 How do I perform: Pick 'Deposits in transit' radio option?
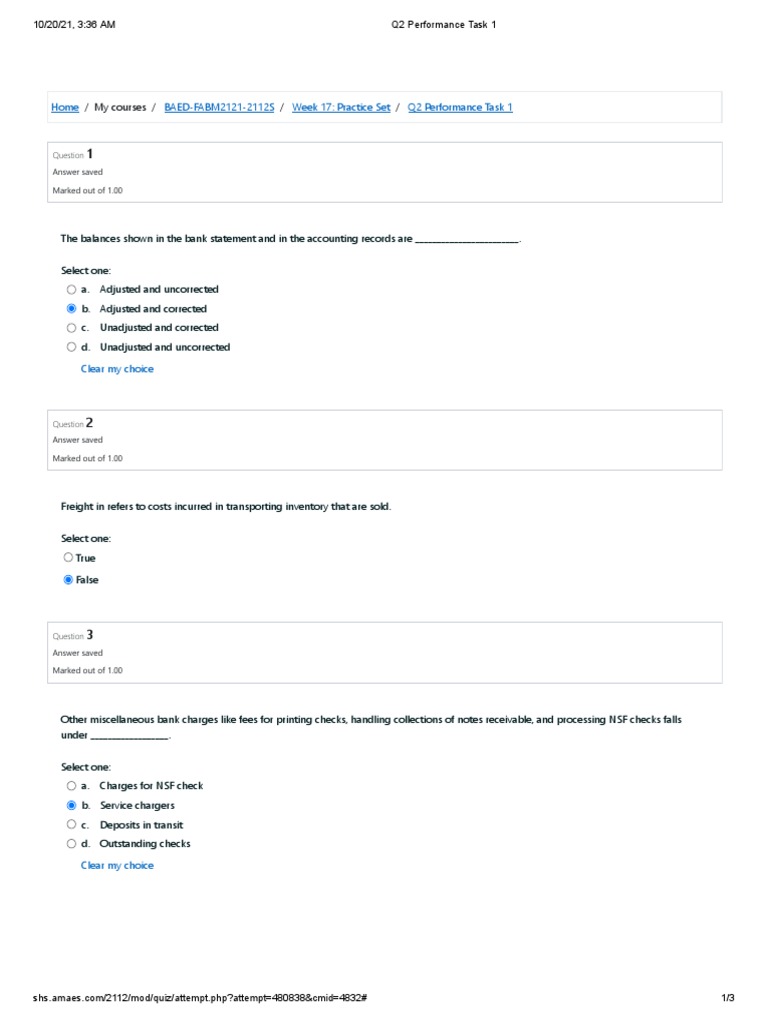(71, 825)
